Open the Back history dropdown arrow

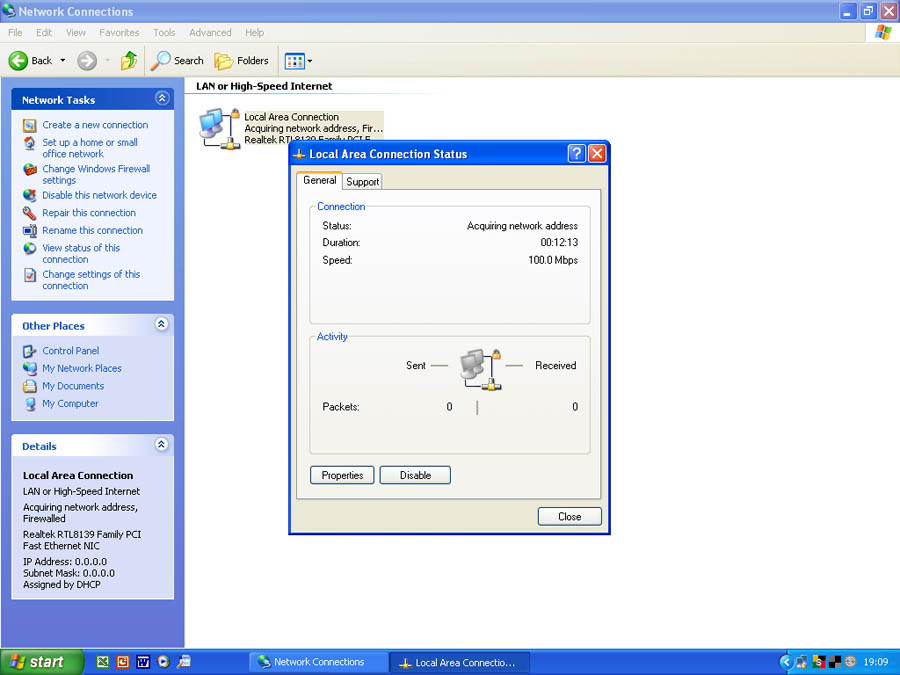click(63, 61)
